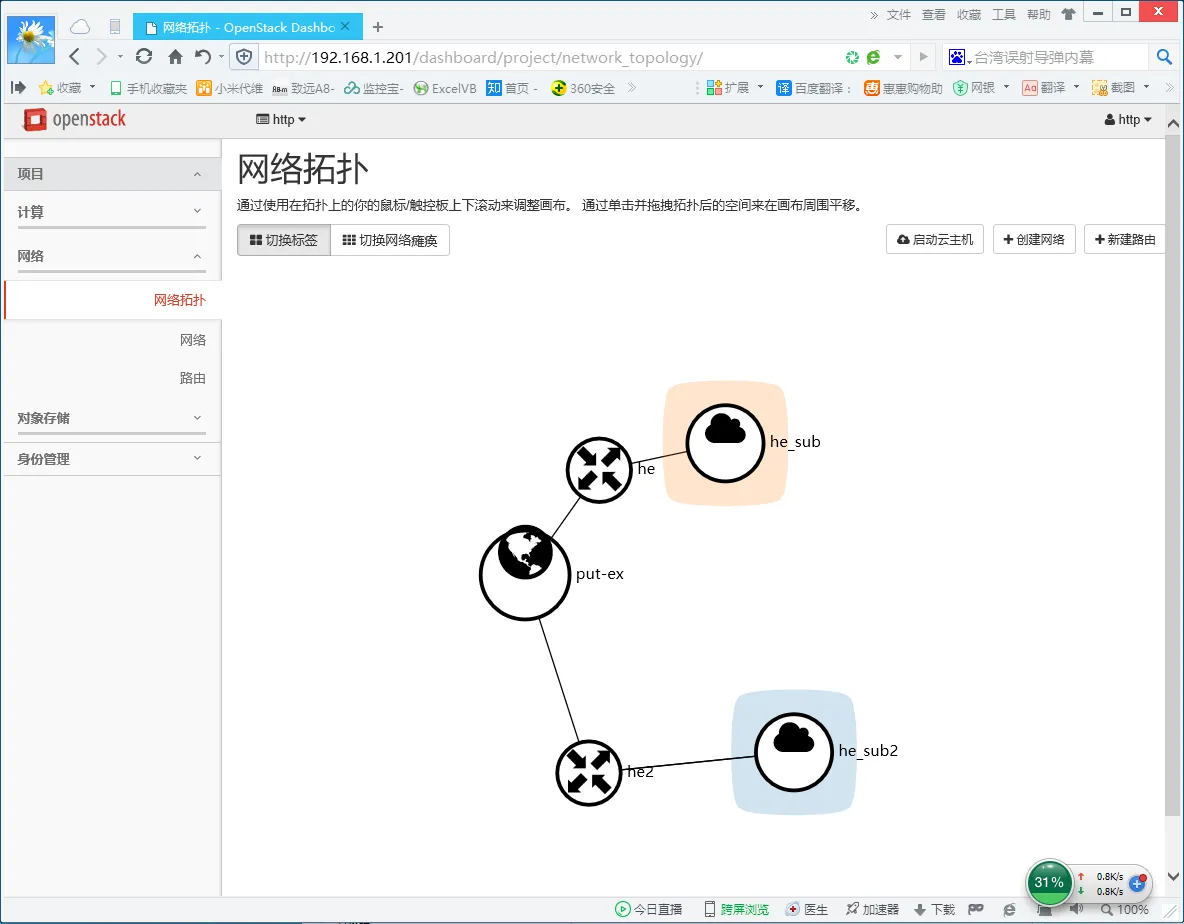The image size is (1184, 924).
Task: Open a new browser tab with plus
Action: 378,27
